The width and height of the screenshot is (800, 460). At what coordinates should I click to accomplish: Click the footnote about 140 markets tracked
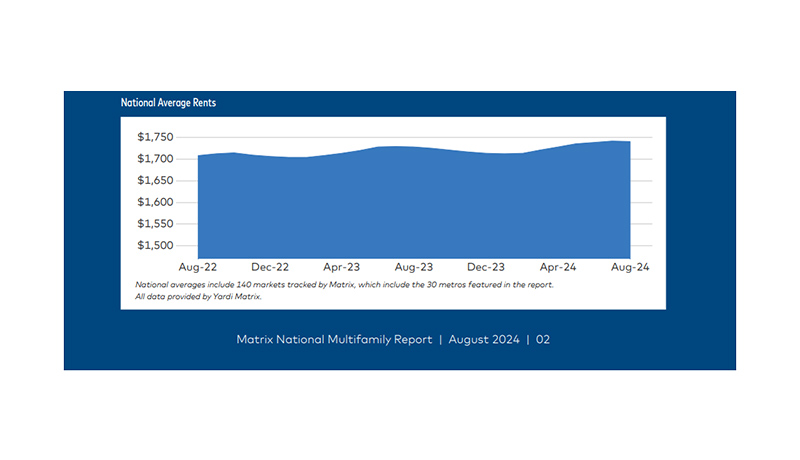tap(344, 285)
